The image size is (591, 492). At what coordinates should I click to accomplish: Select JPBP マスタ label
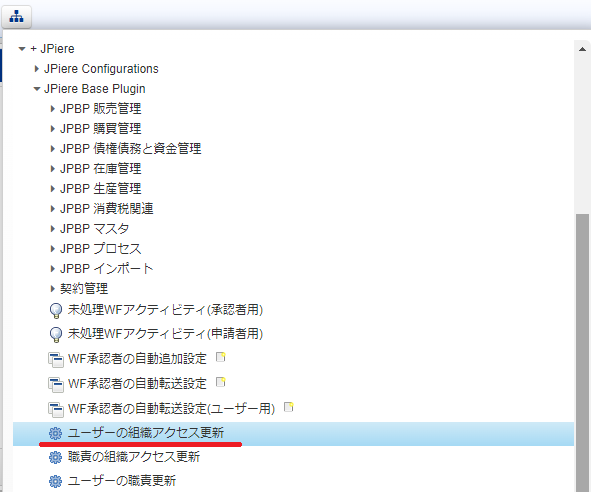pos(95,228)
